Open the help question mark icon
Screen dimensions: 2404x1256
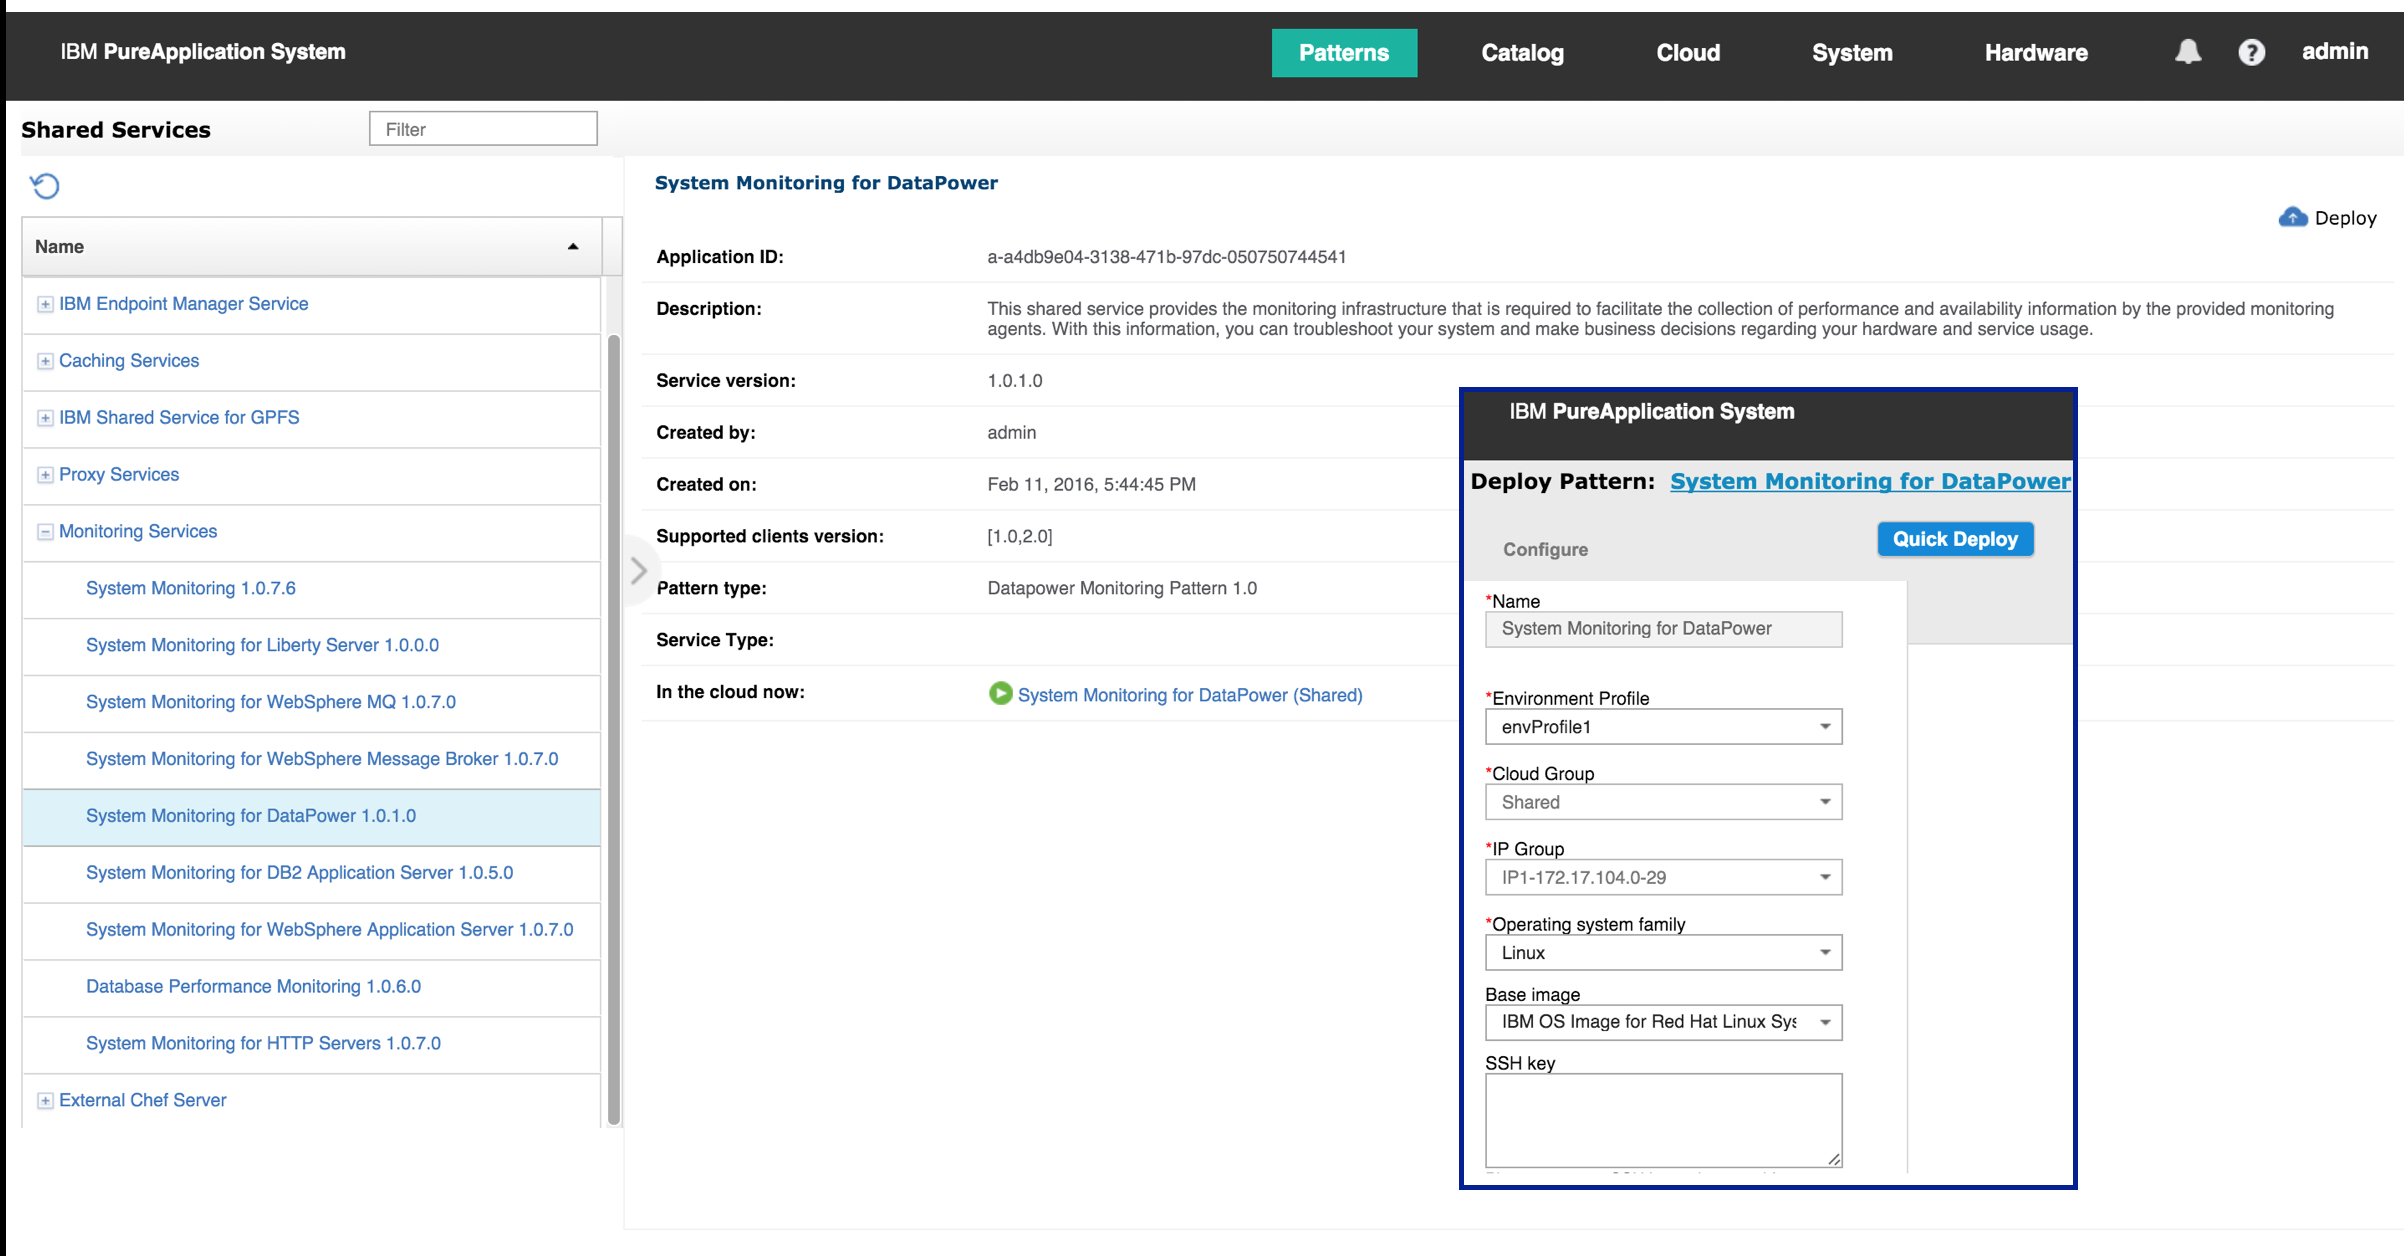[2251, 52]
